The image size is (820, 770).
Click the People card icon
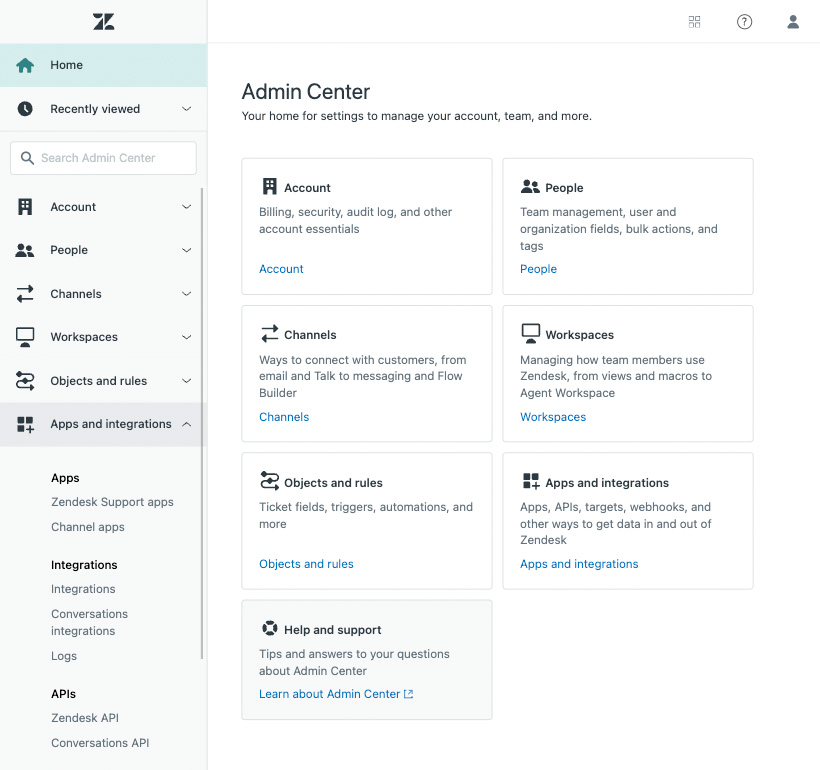click(x=530, y=186)
